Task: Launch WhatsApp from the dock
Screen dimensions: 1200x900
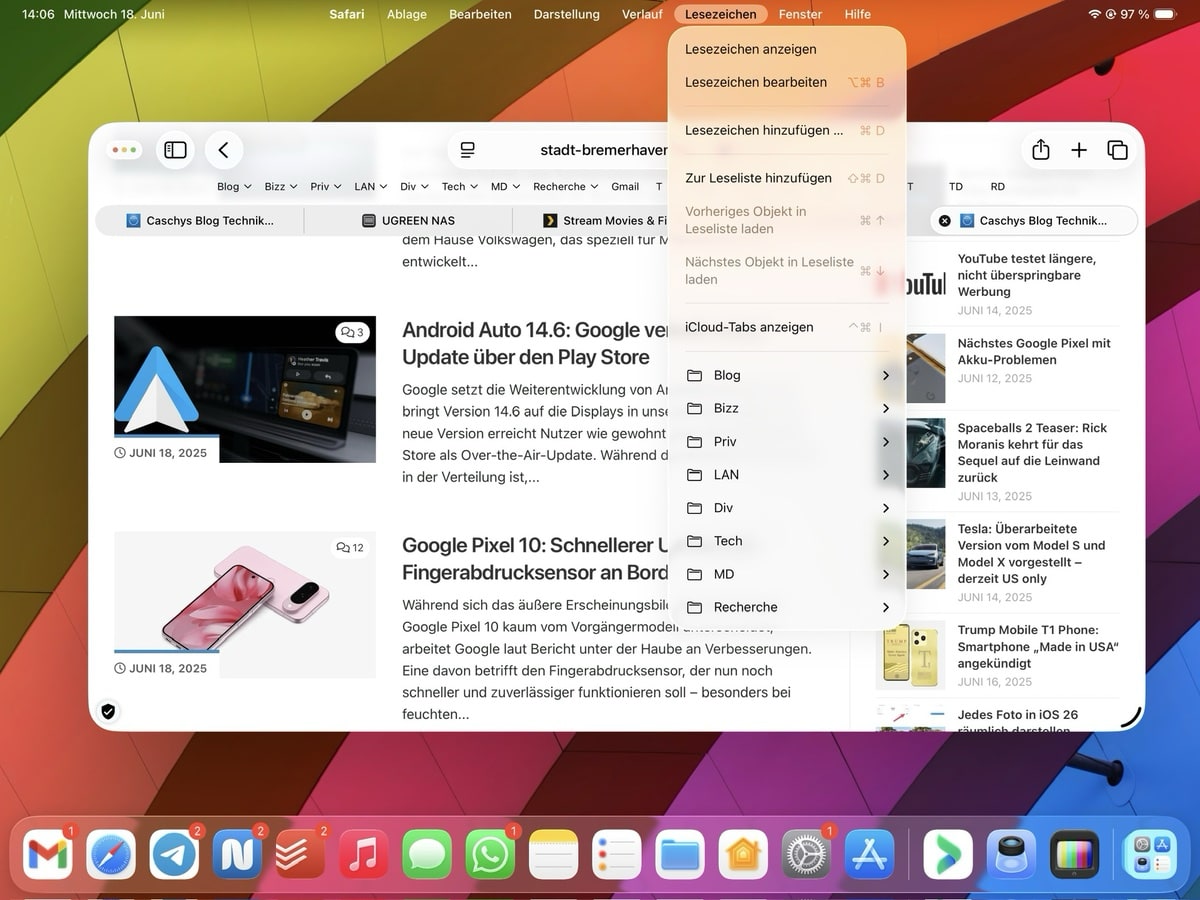Action: 490,856
